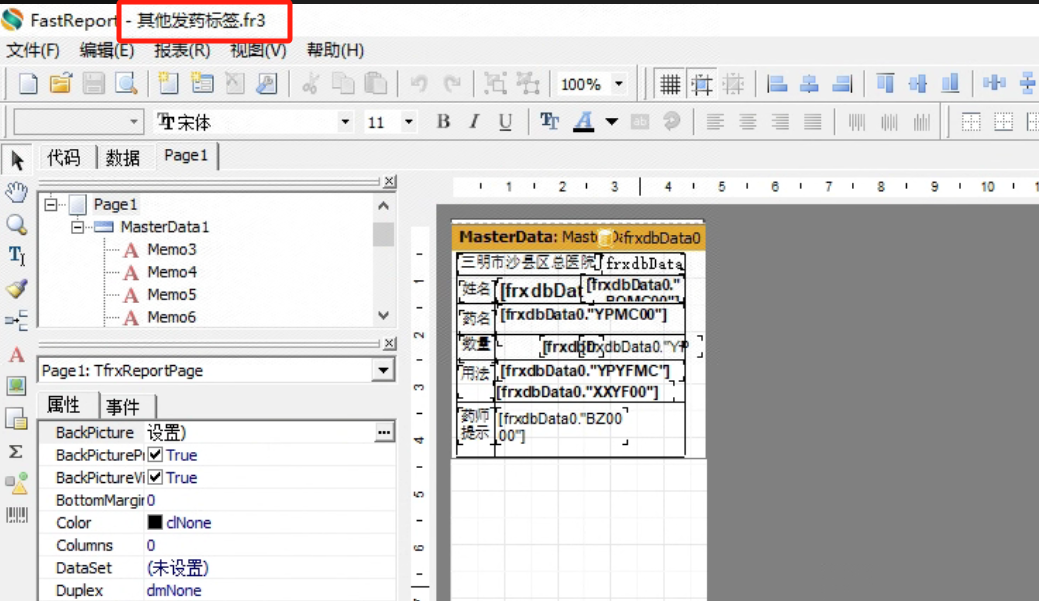Screen dimensions: 1039x601
Task: Select the hand pan tool
Action: [x=17, y=192]
